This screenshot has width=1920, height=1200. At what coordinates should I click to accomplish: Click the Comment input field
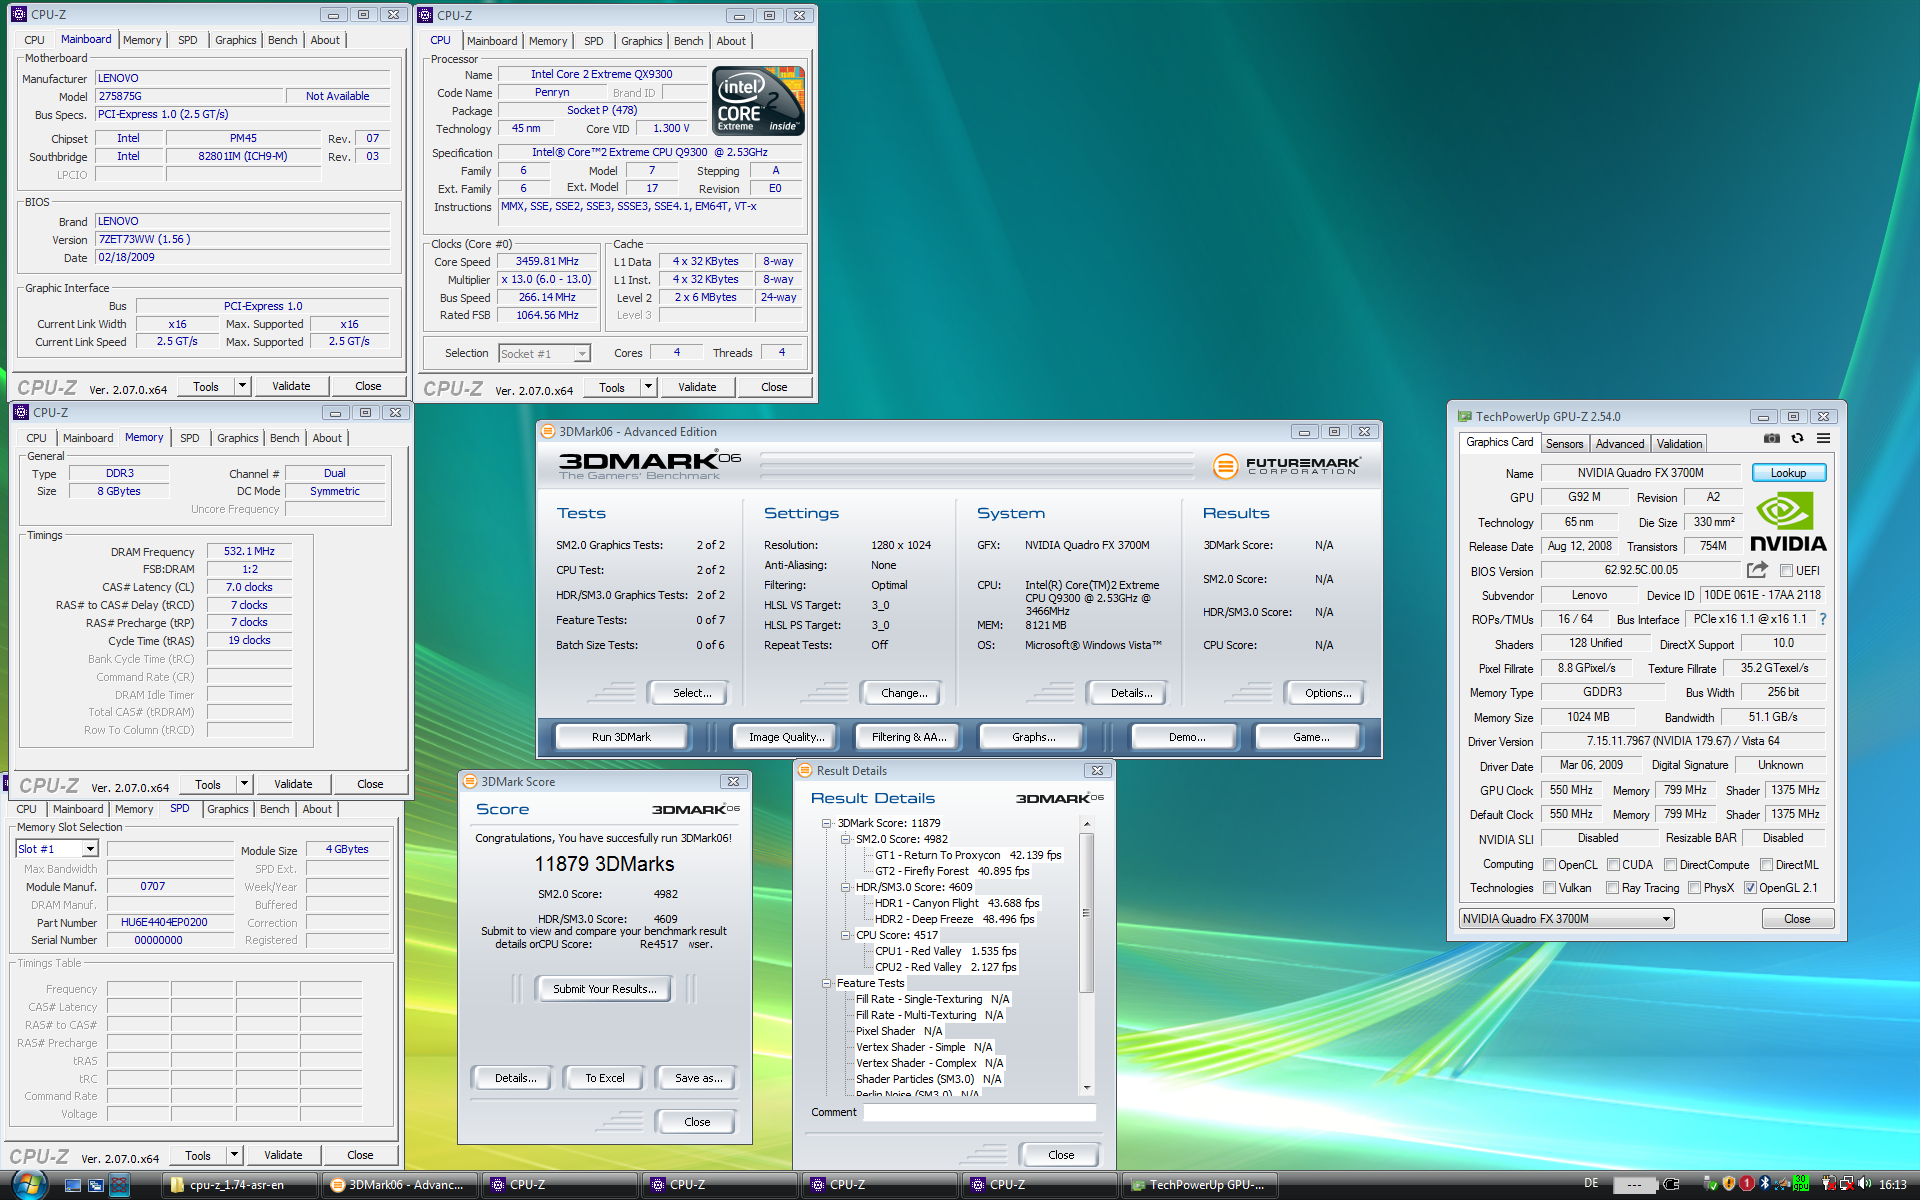tap(979, 1113)
